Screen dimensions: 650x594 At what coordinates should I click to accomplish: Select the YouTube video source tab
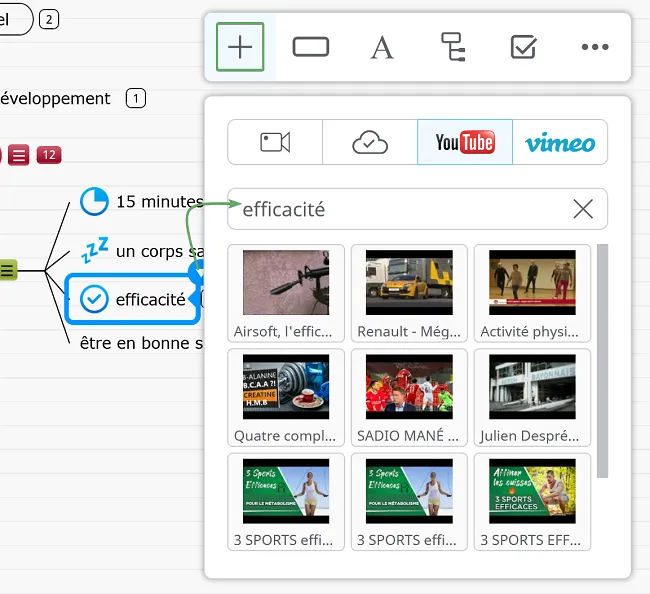point(465,142)
